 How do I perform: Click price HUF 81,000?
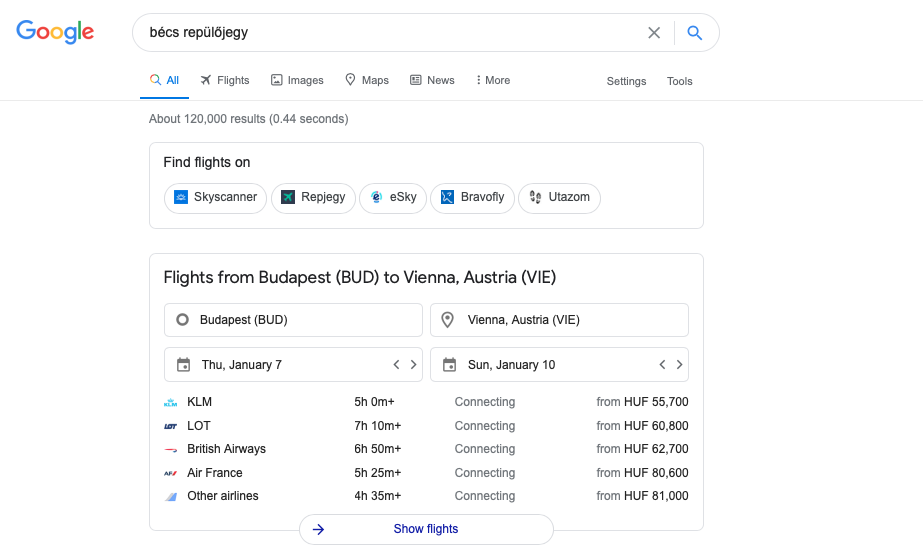(x=656, y=496)
